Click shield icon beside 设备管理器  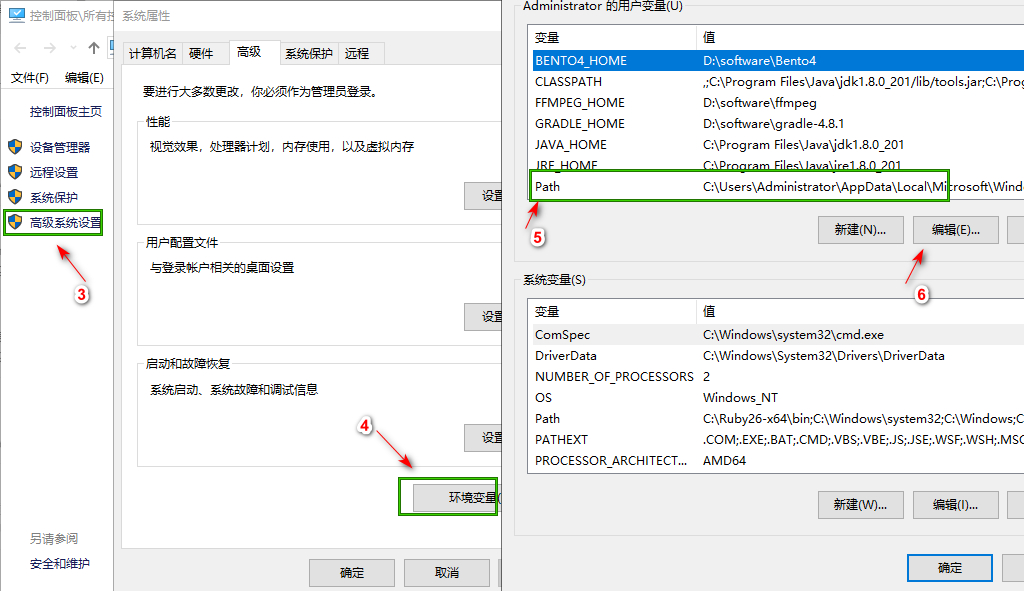[15, 147]
